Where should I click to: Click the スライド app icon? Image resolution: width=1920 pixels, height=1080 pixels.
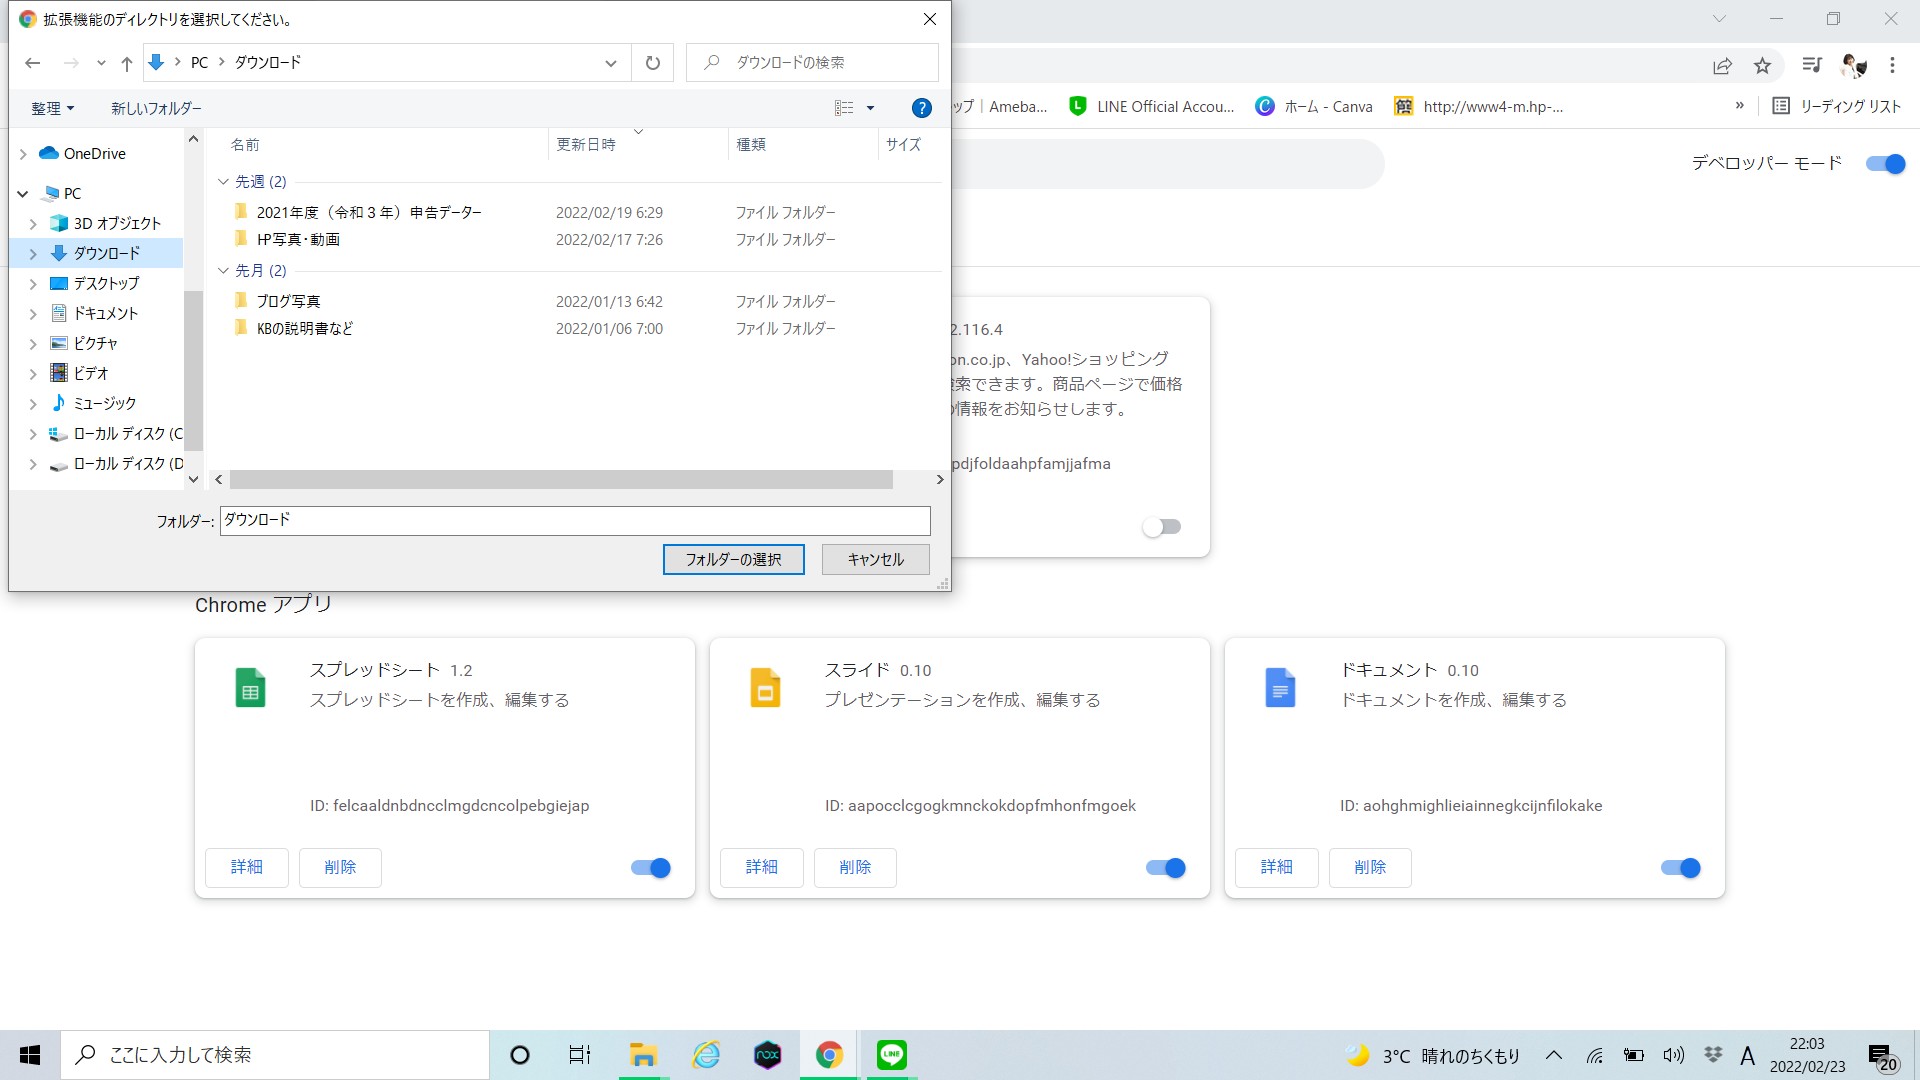pyautogui.click(x=765, y=688)
